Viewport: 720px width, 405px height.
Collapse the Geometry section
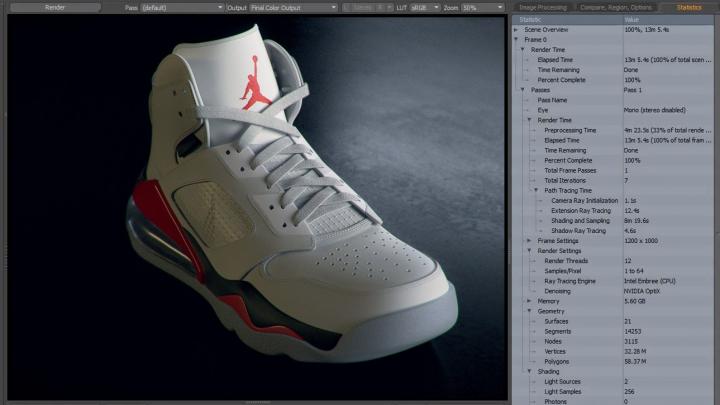(x=530, y=310)
